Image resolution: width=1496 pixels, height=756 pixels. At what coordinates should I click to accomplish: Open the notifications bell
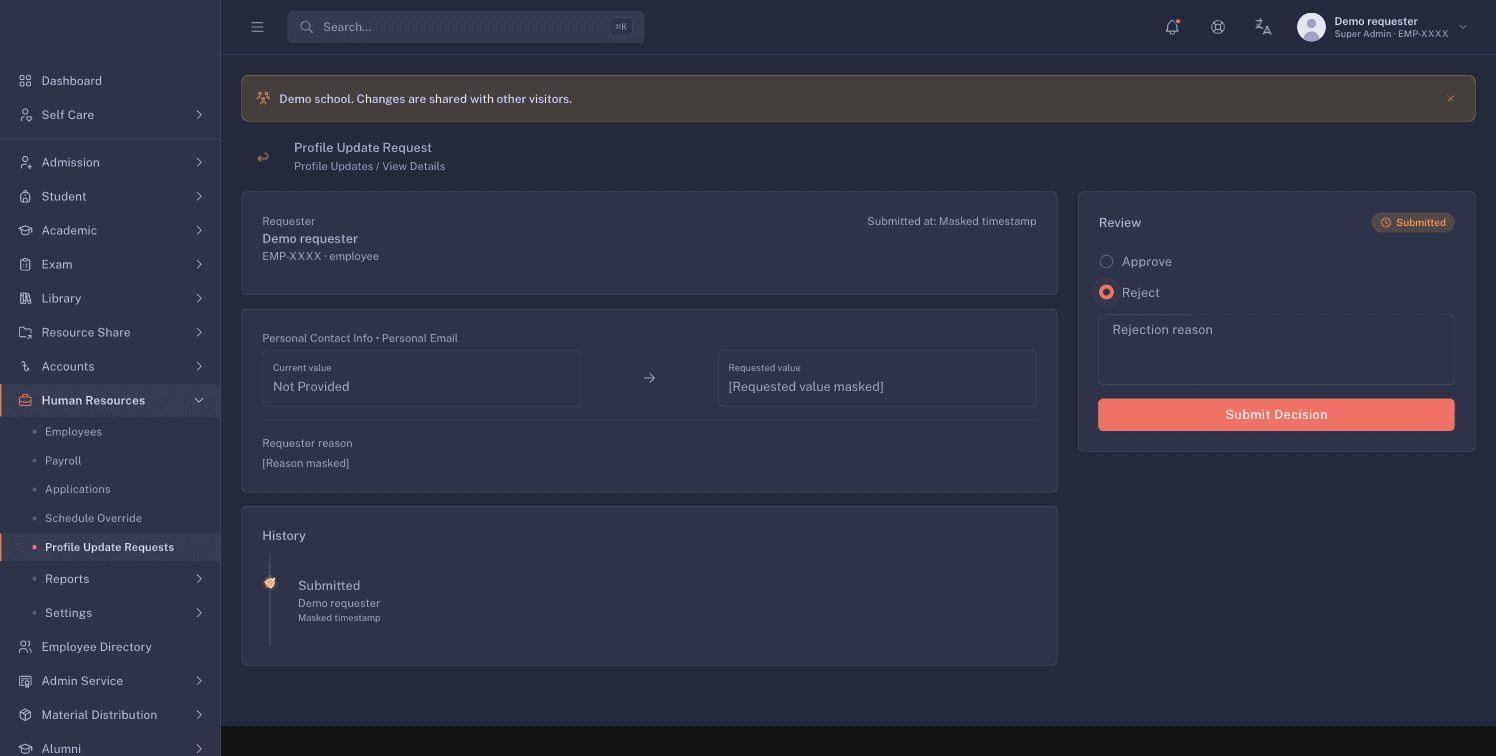coord(1172,27)
